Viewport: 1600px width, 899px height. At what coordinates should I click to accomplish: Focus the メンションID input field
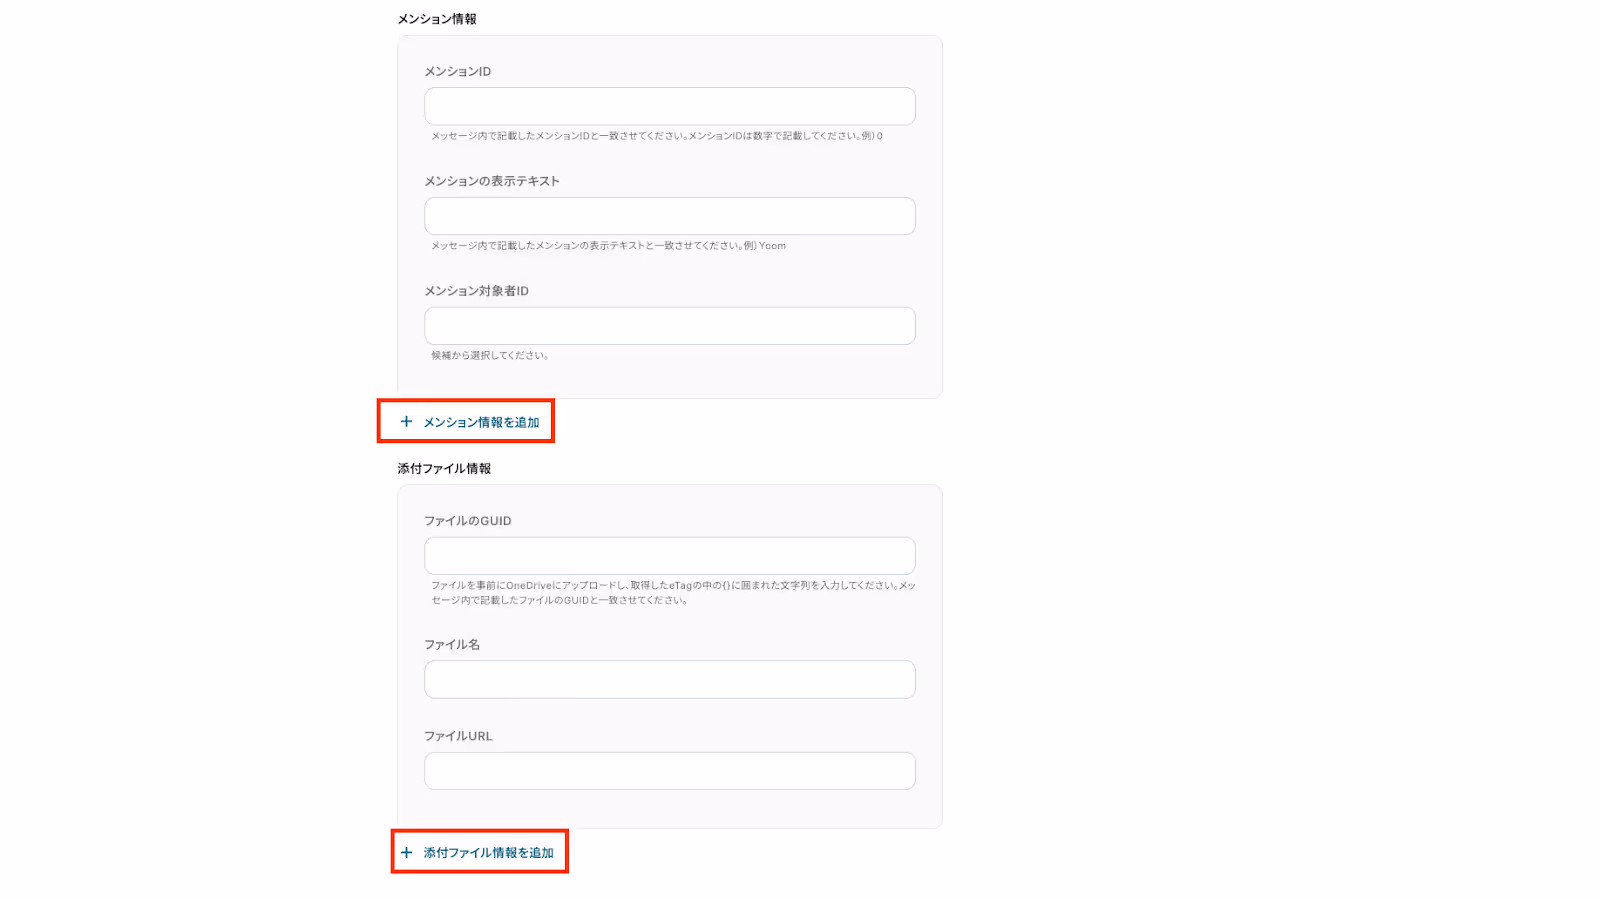point(670,106)
